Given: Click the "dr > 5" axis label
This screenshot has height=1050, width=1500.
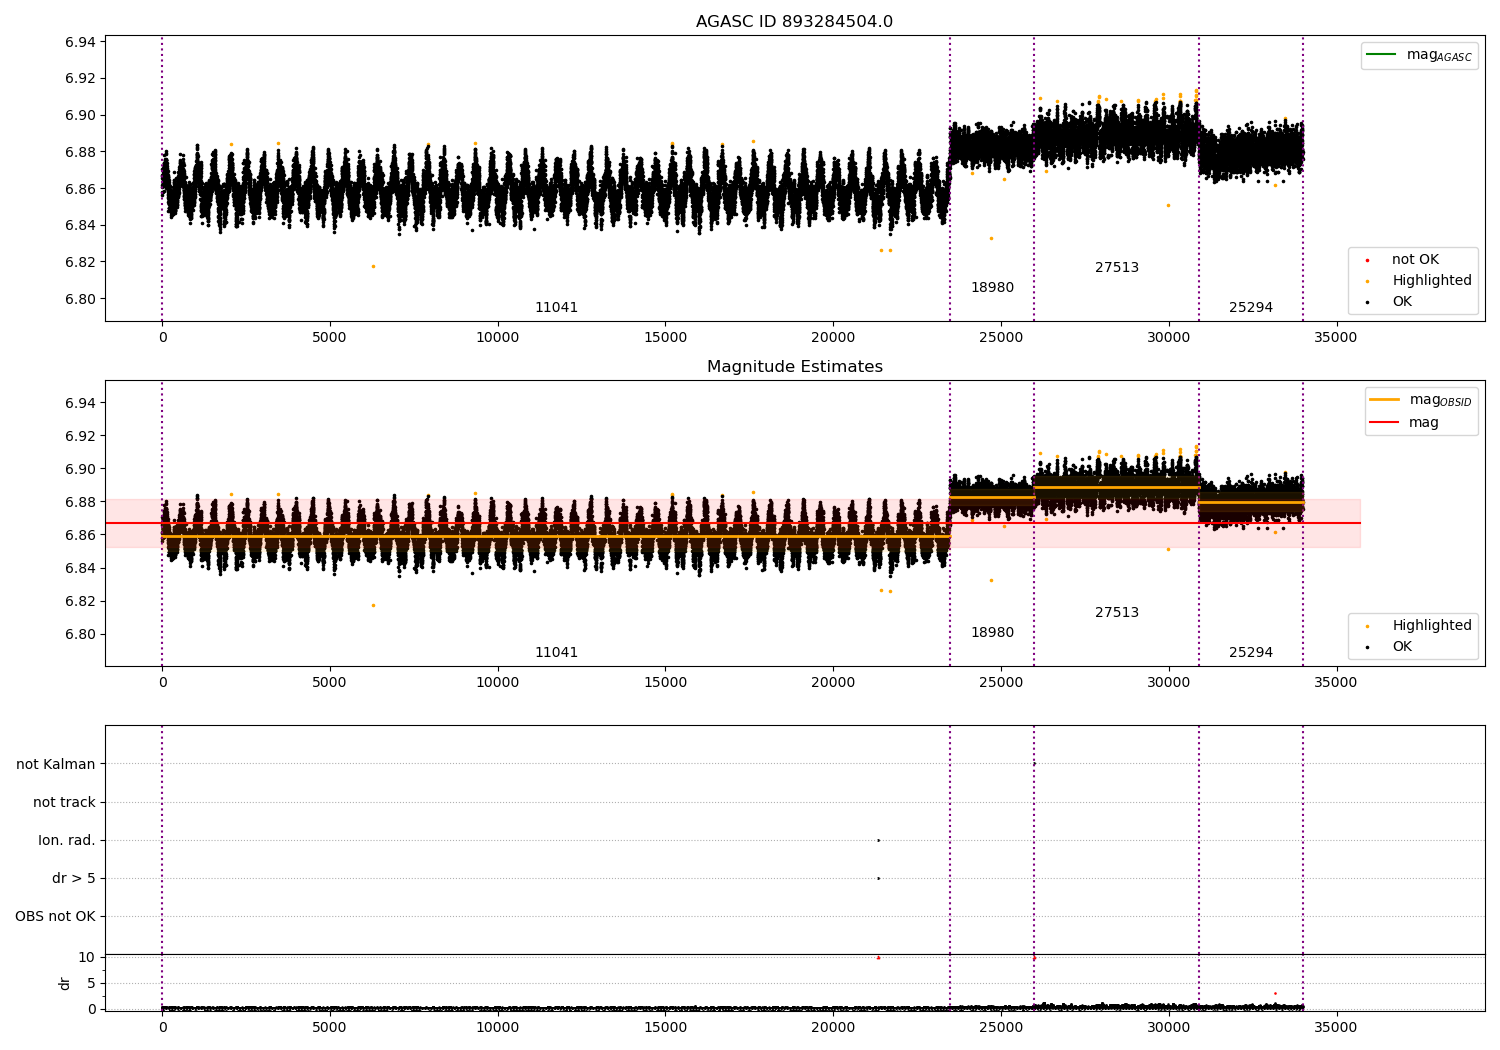Looking at the screenshot, I should 74,878.
